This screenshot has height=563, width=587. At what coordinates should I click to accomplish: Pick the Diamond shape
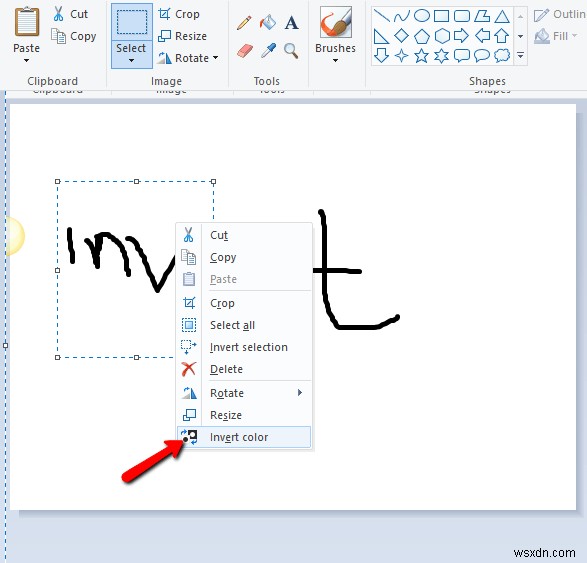[x=401, y=36]
